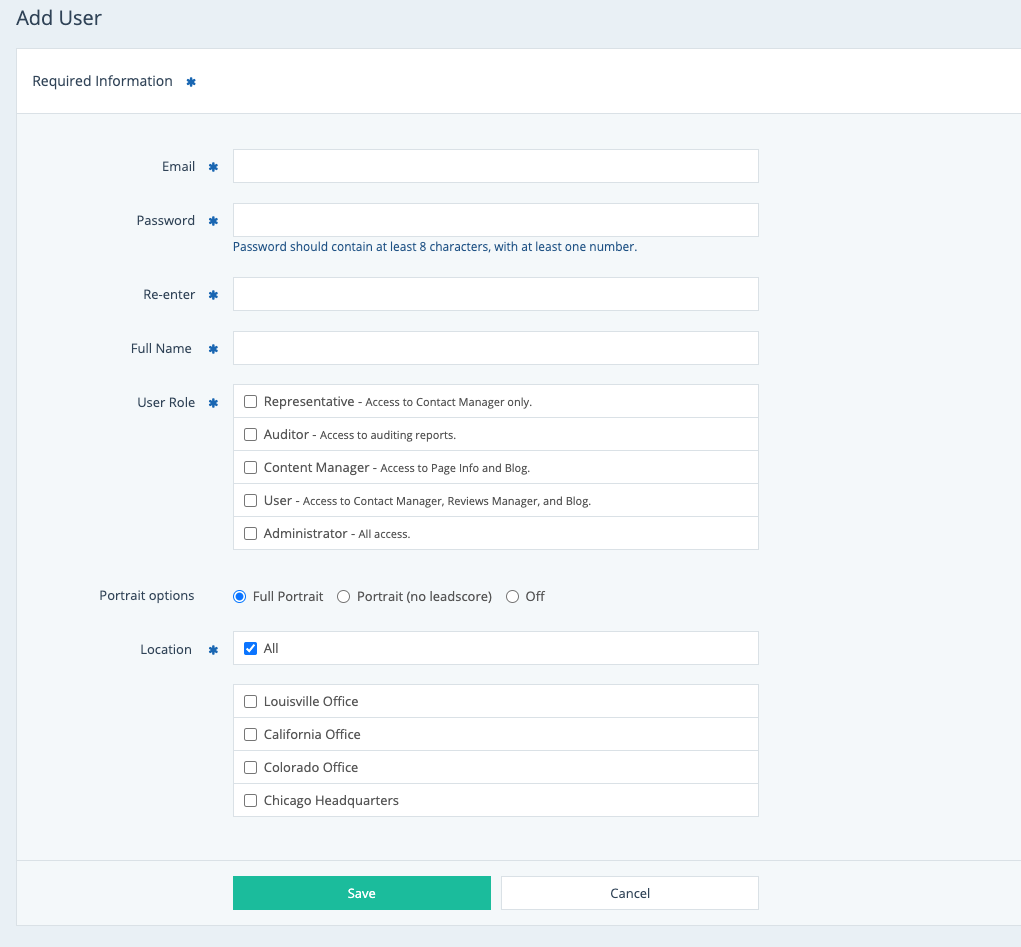Image resolution: width=1021 pixels, height=947 pixels.
Task: Select the Full Portrait radio option
Action: [240, 597]
